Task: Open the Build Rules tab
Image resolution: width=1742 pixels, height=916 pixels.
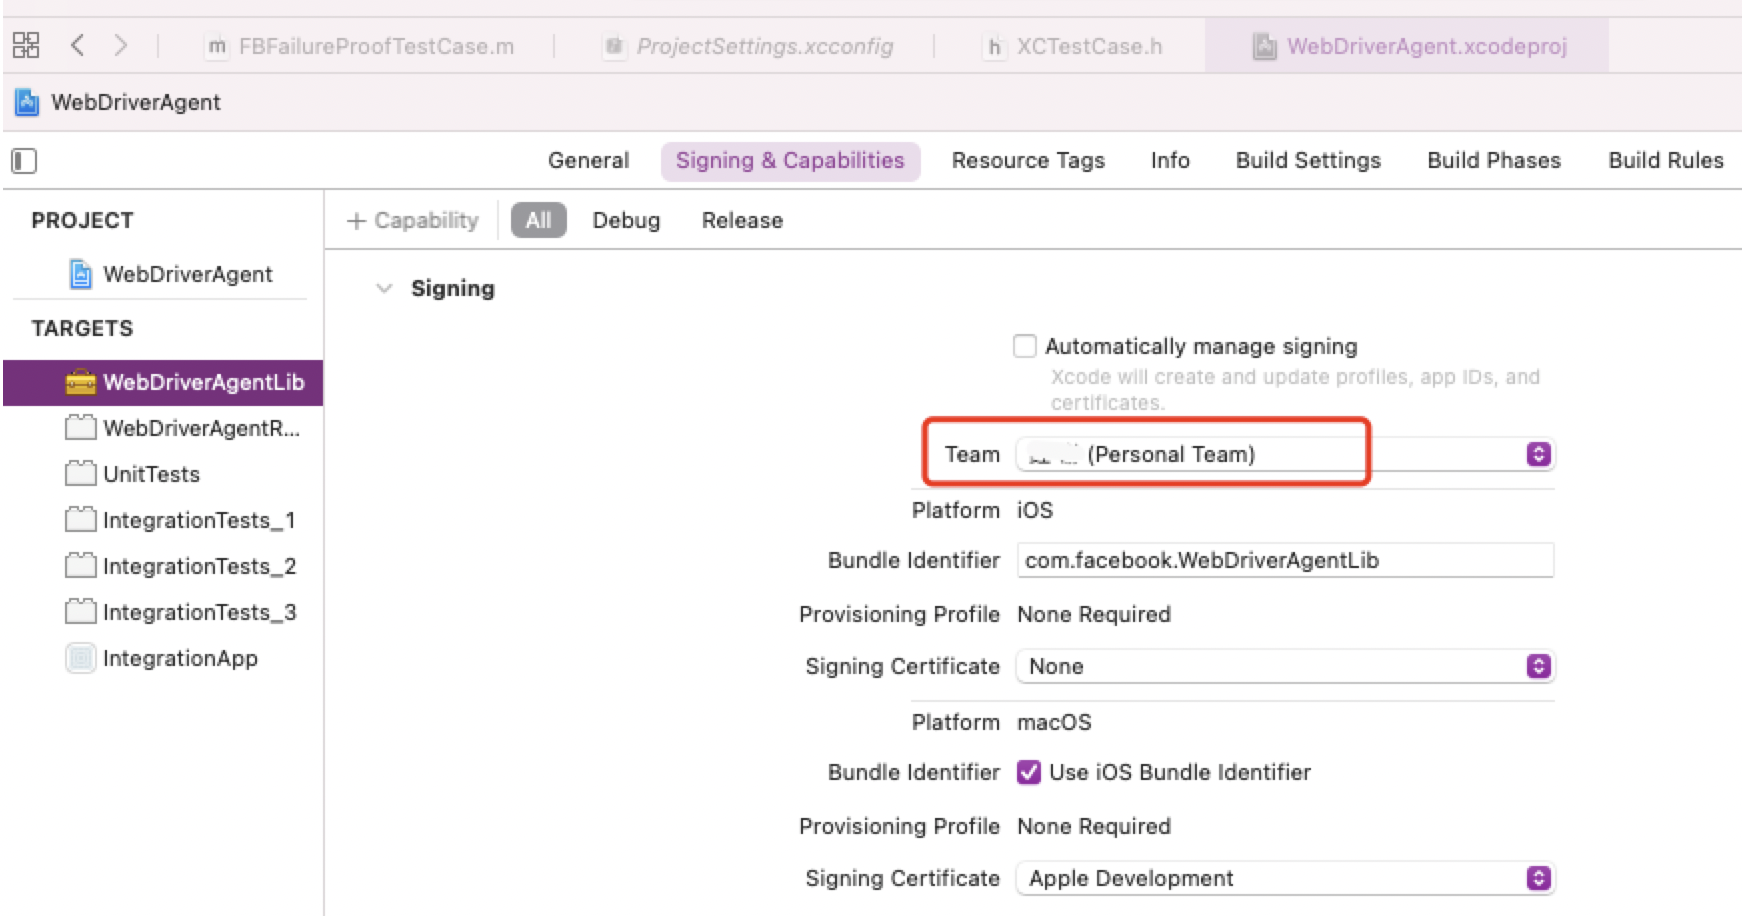Action: click(x=1666, y=161)
